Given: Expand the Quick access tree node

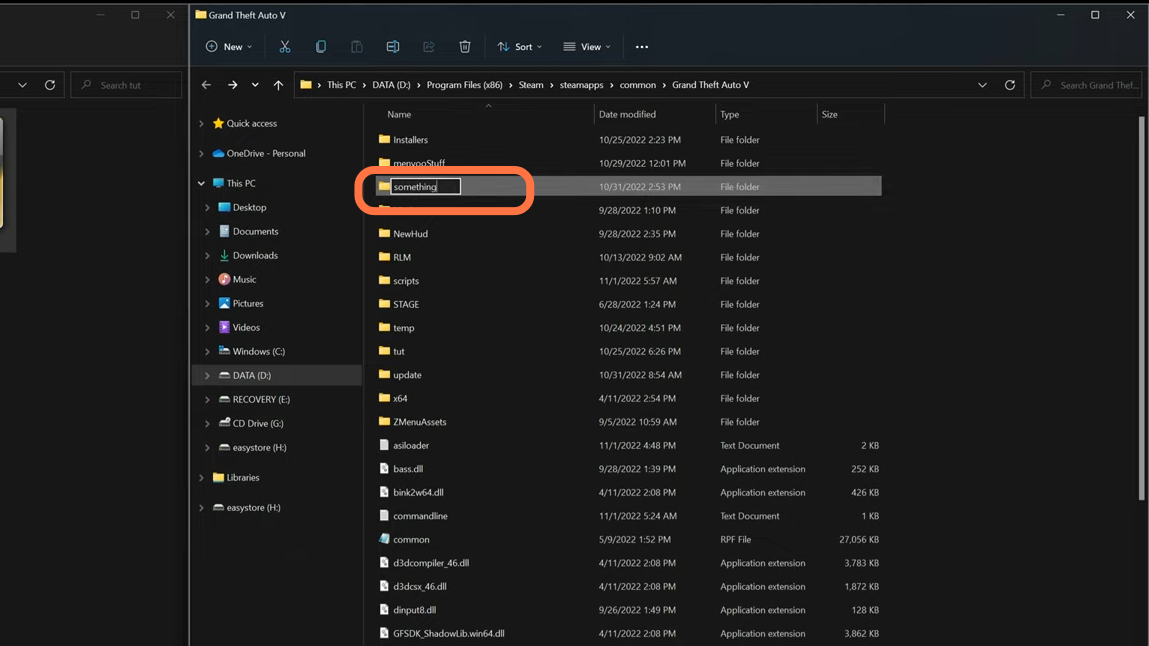Looking at the screenshot, I should pyautogui.click(x=202, y=124).
